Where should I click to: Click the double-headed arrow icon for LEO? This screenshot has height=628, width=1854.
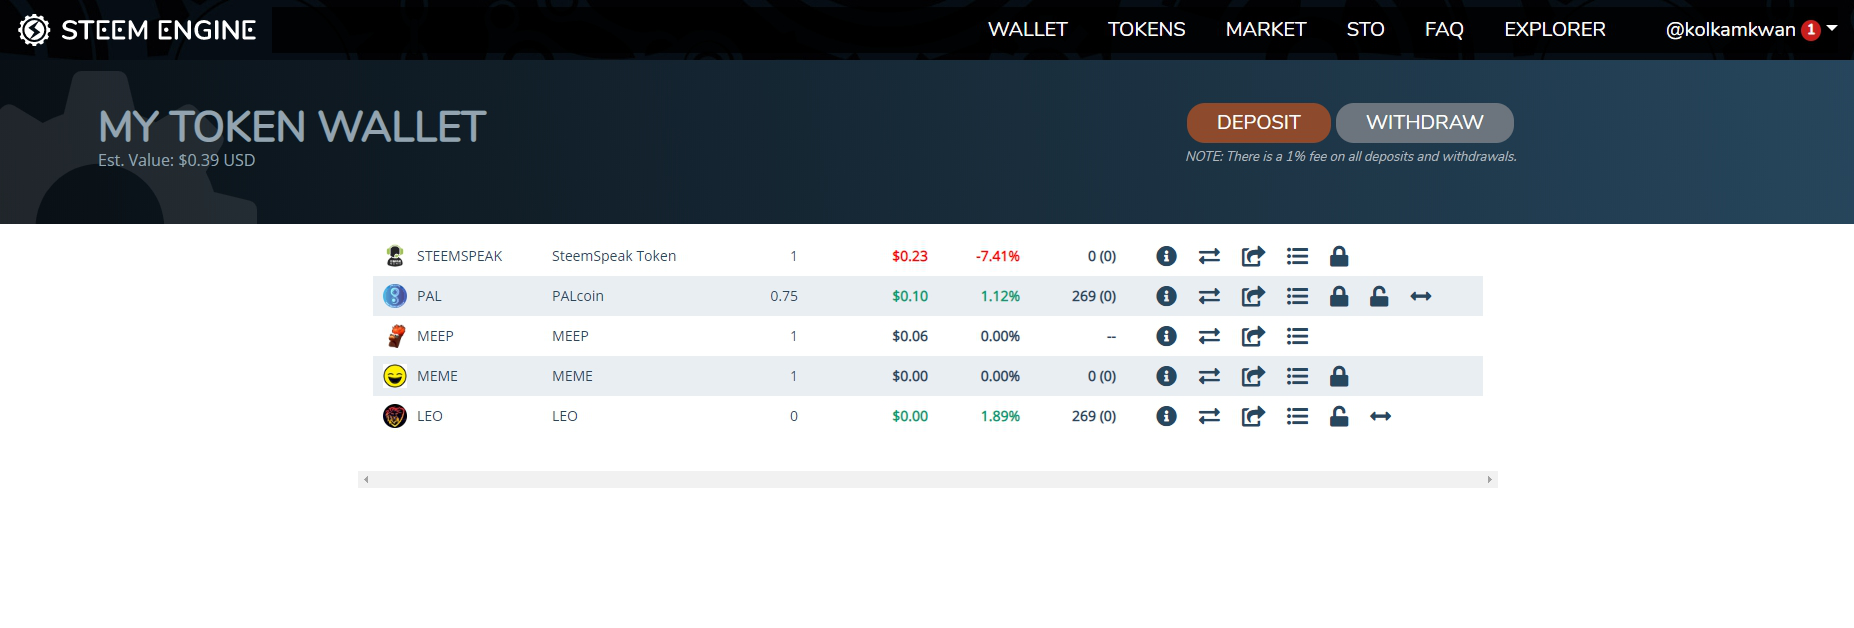click(x=1381, y=416)
